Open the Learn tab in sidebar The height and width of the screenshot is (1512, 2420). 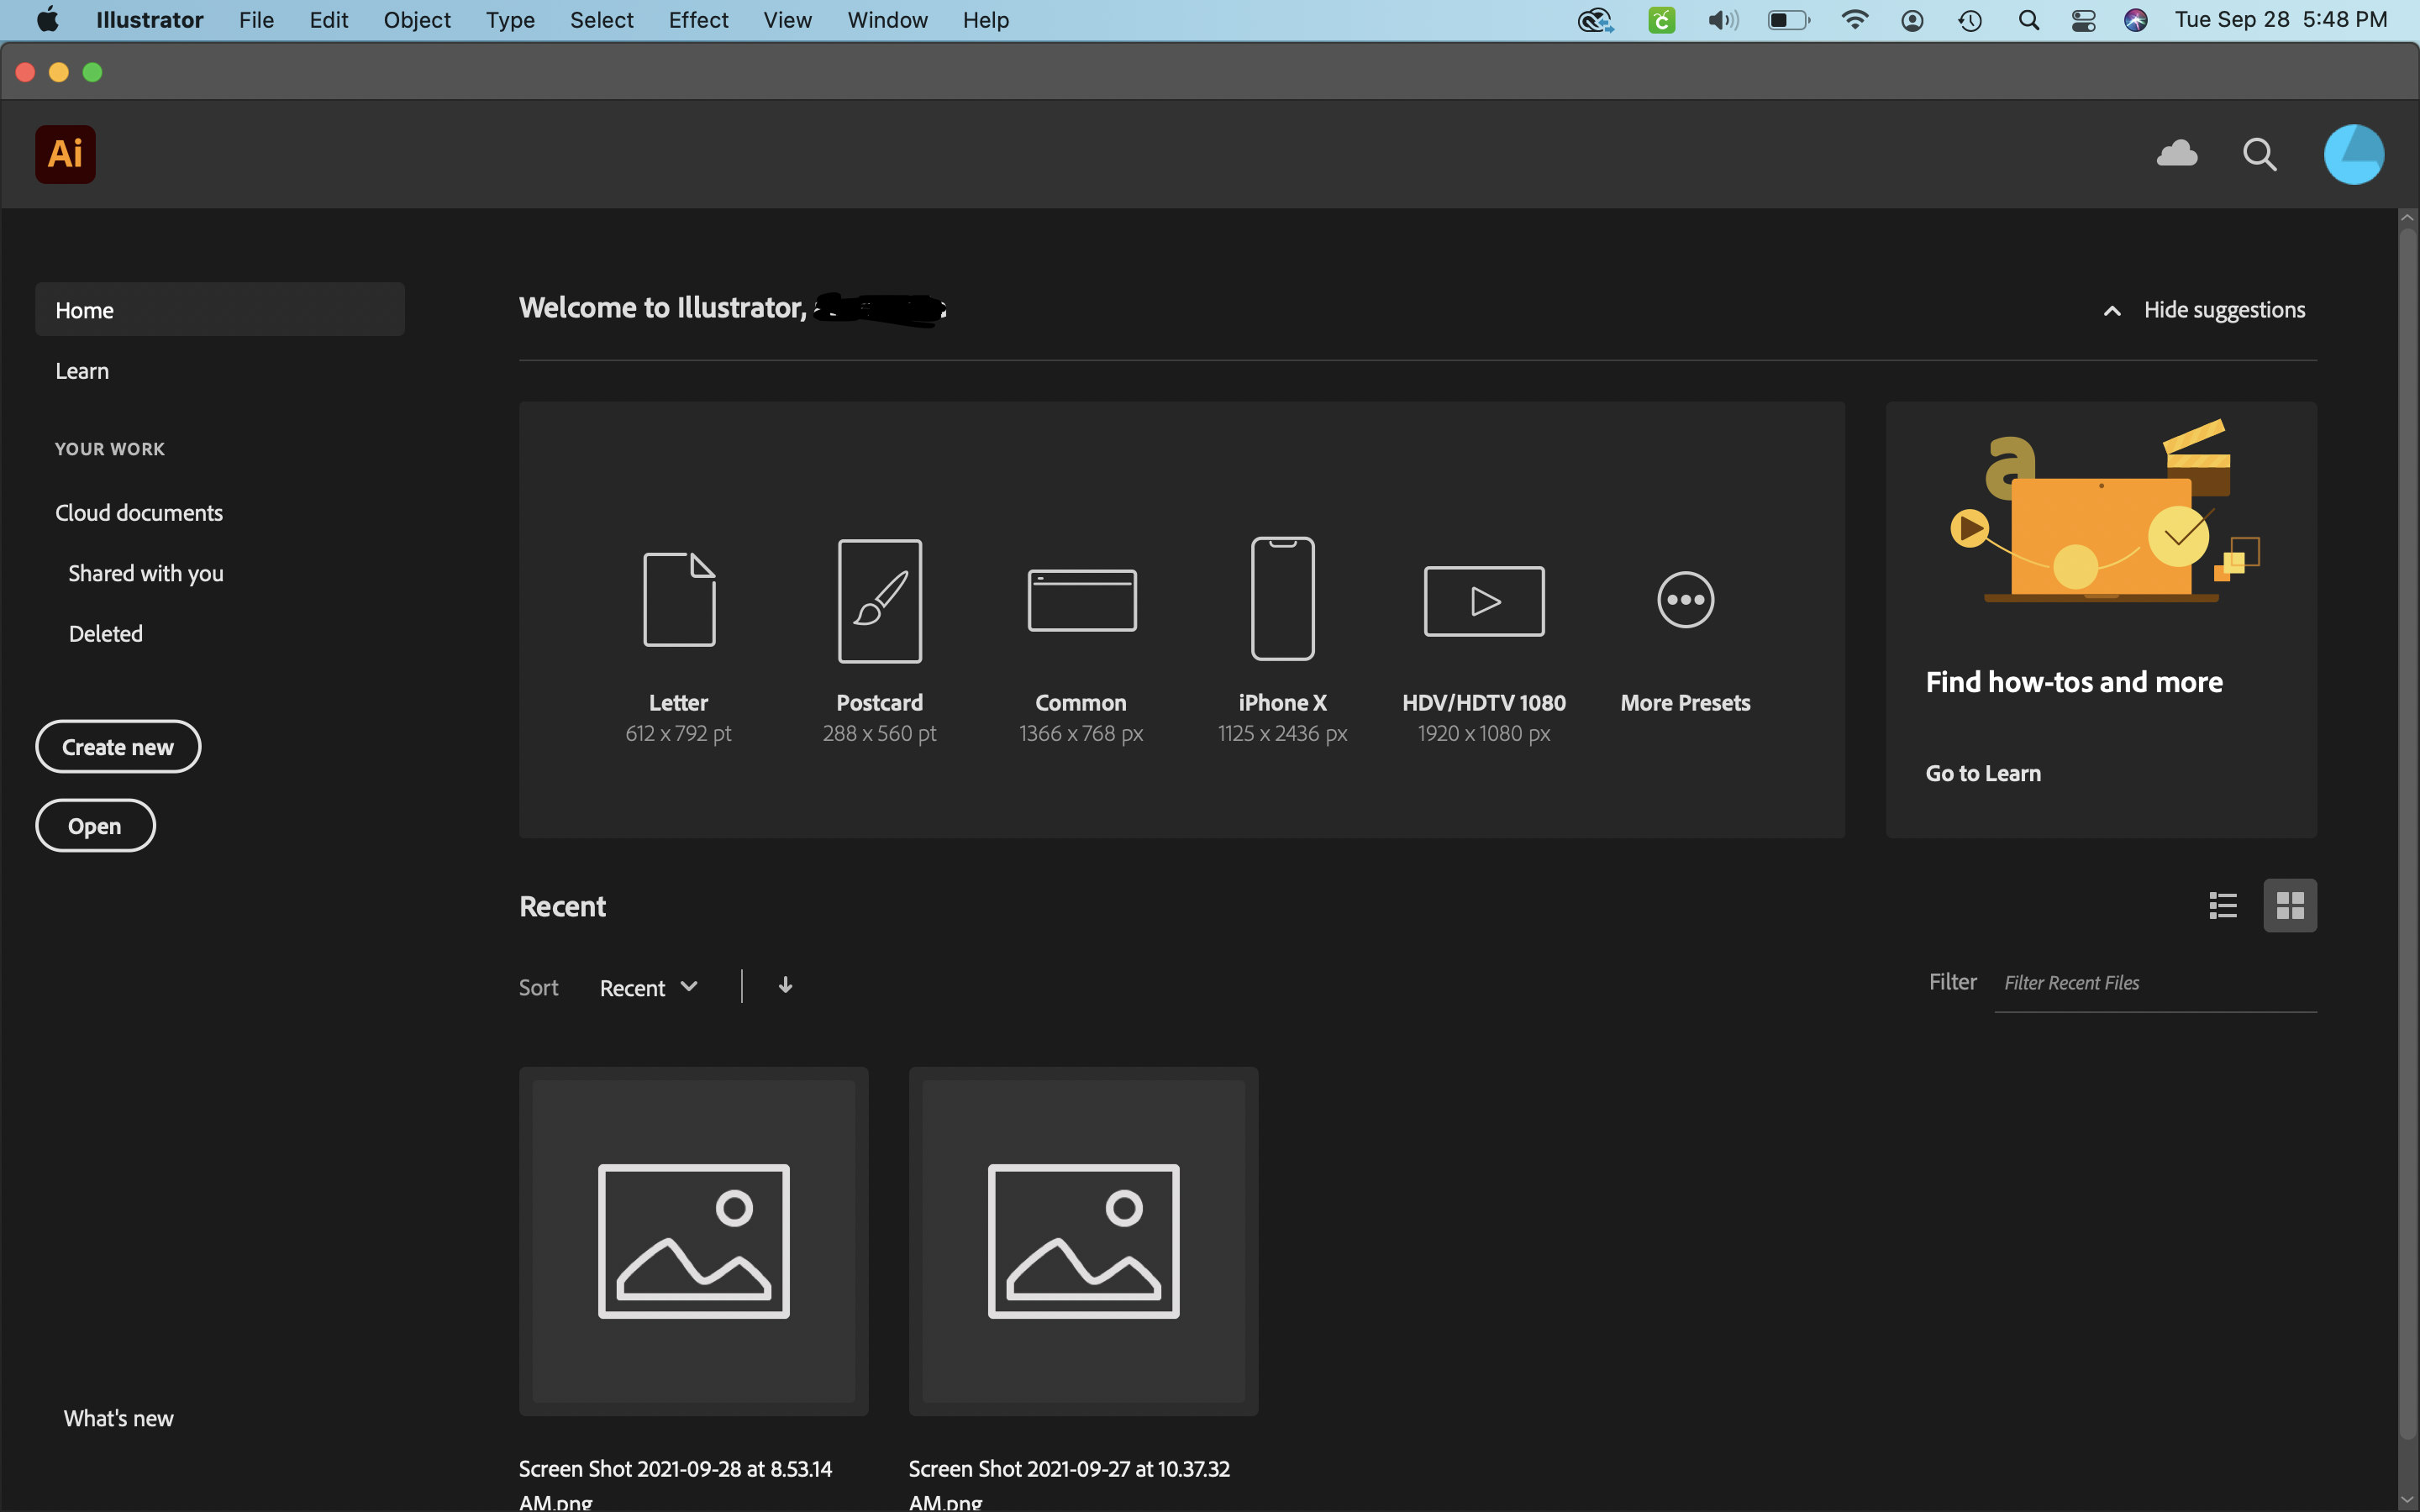[x=82, y=371]
